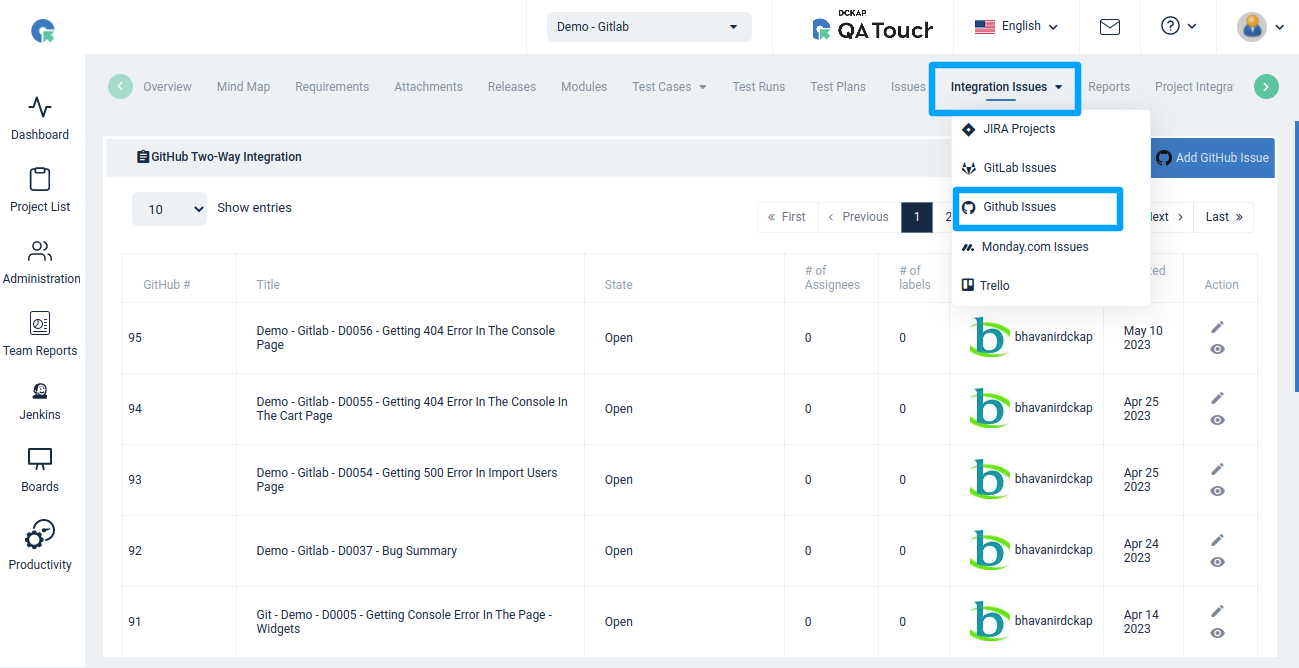View details of GitHub issue 95
Screen dimensions: 1299x668
(x=1218, y=349)
